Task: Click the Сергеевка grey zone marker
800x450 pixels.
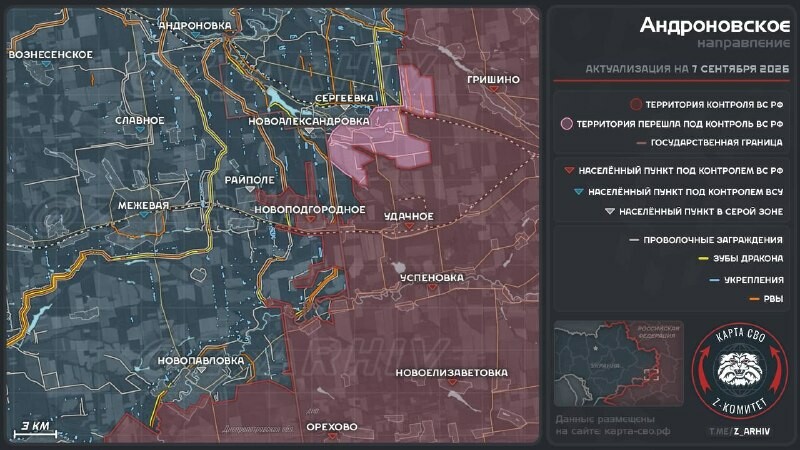Action: [x=345, y=107]
